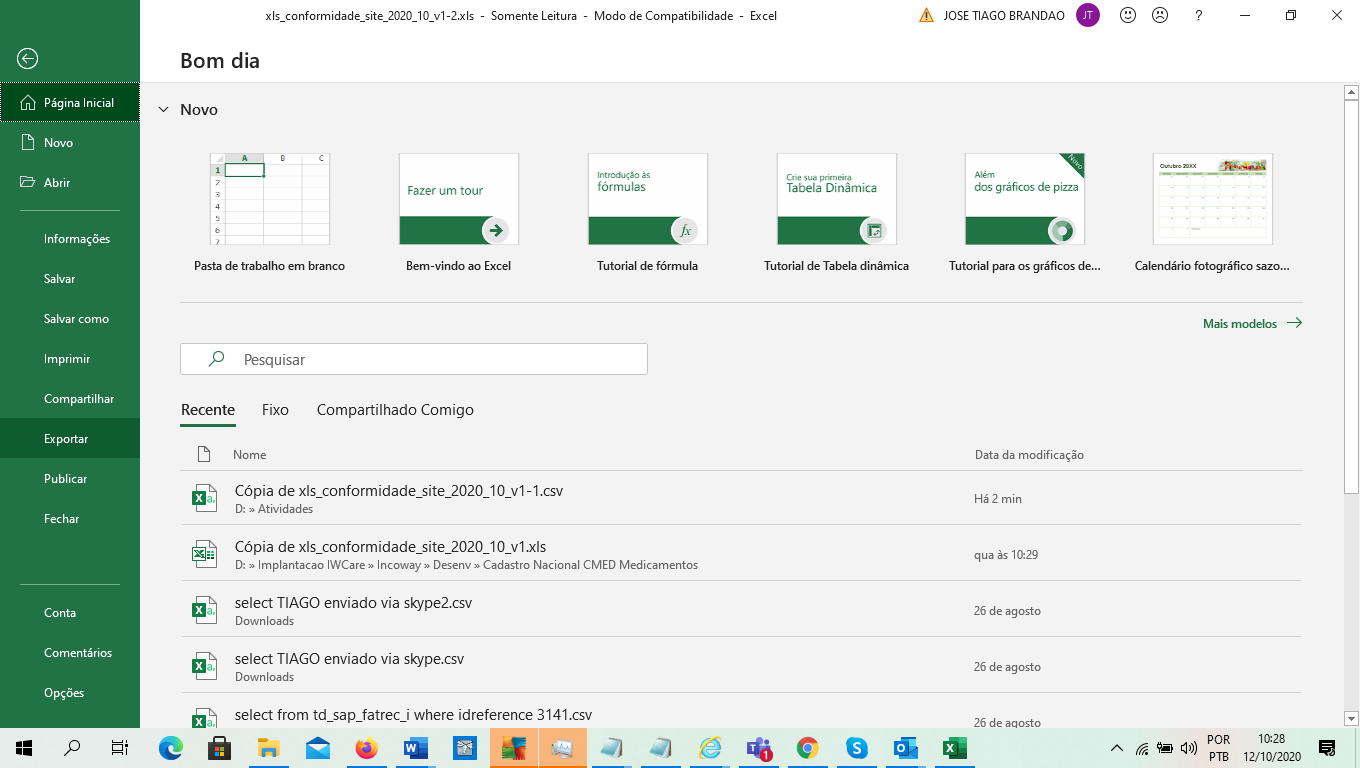Switch to the Fixo tab
The width and height of the screenshot is (1360, 768).
pyautogui.click(x=275, y=410)
